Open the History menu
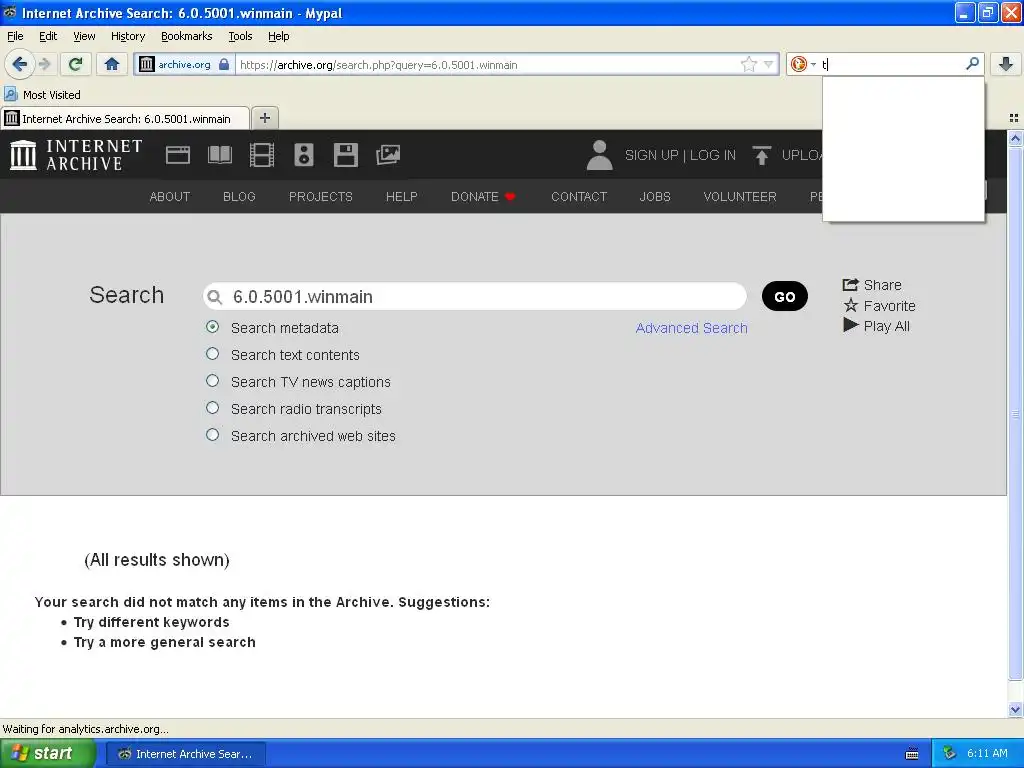Viewport: 1024px width, 768px height. (x=127, y=36)
